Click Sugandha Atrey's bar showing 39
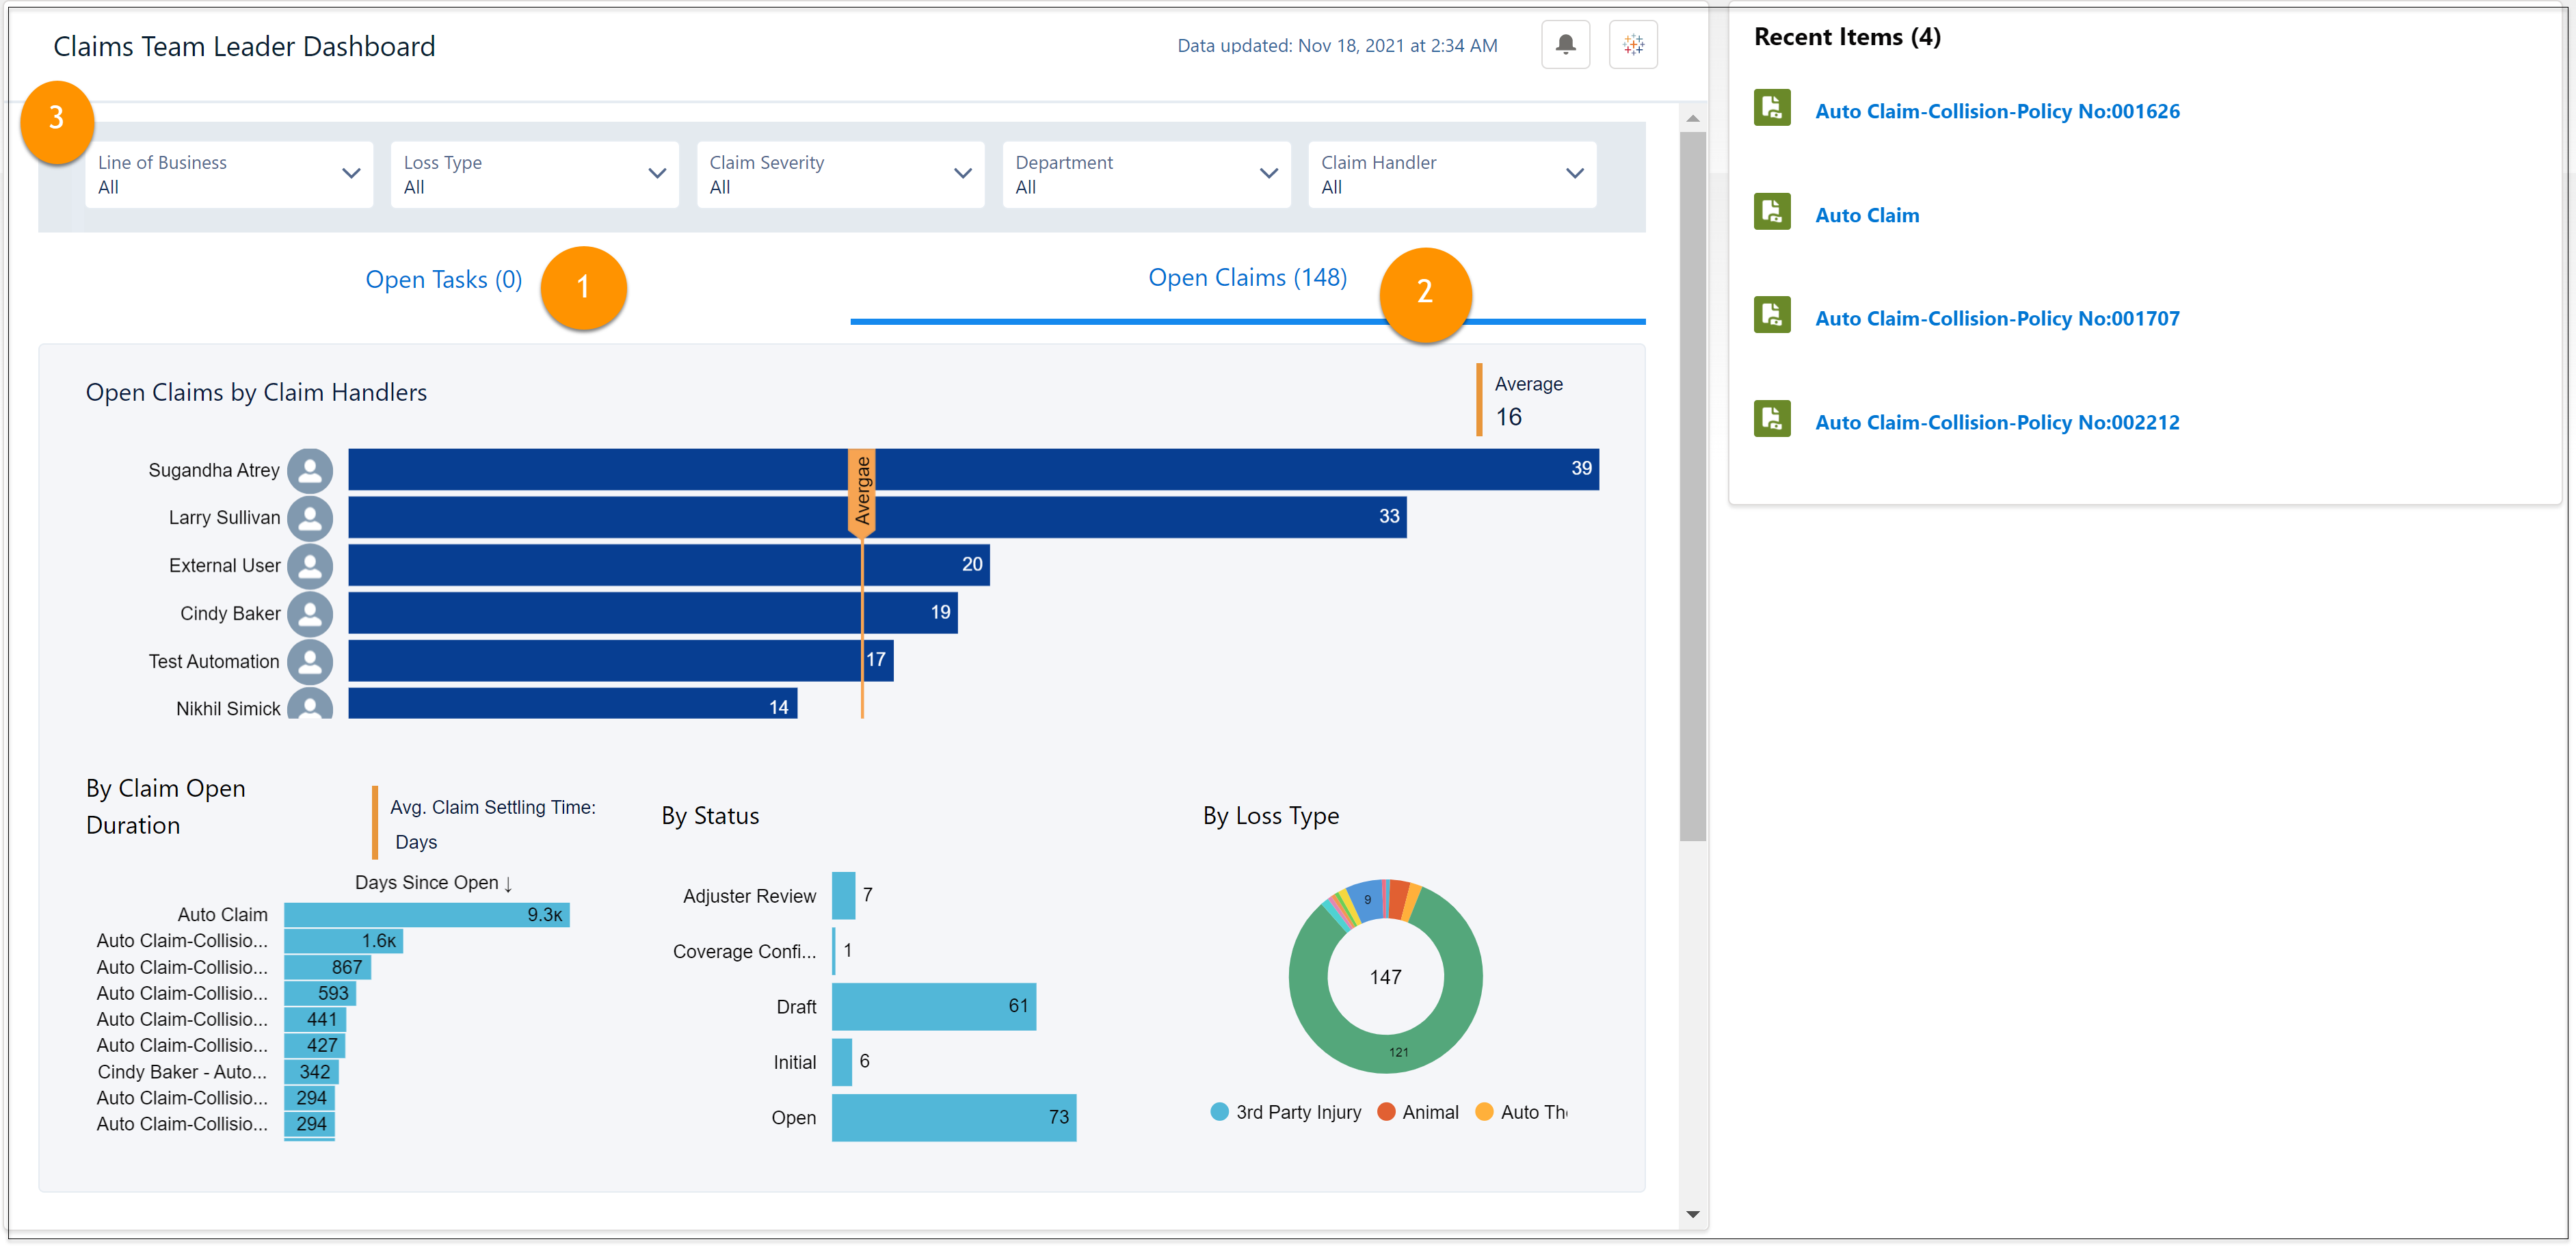2576x1246 pixels. [x=974, y=469]
